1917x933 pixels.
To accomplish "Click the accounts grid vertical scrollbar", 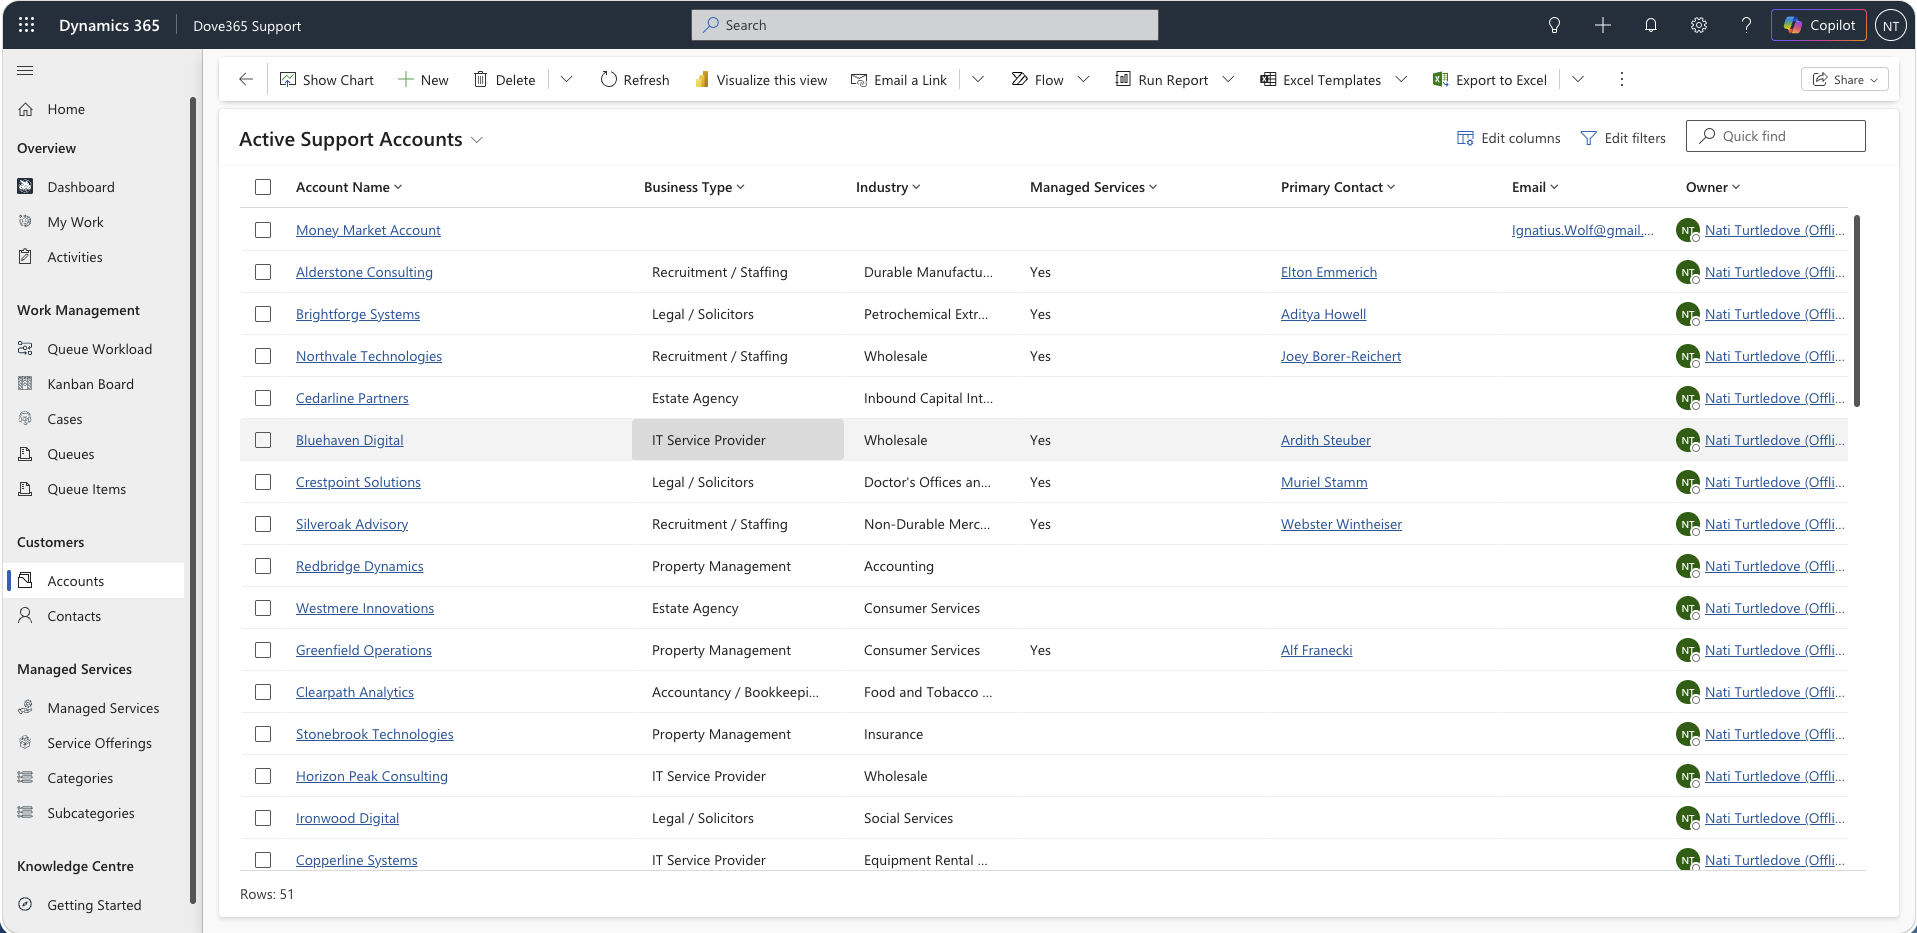I will coord(1857,310).
